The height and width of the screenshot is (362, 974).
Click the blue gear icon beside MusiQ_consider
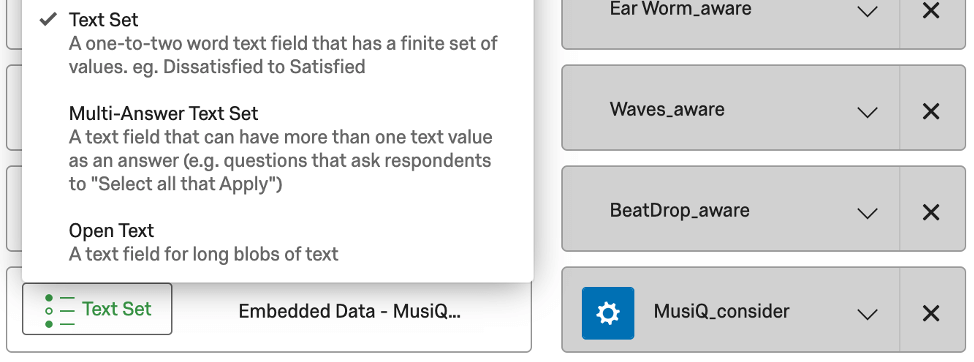point(608,313)
